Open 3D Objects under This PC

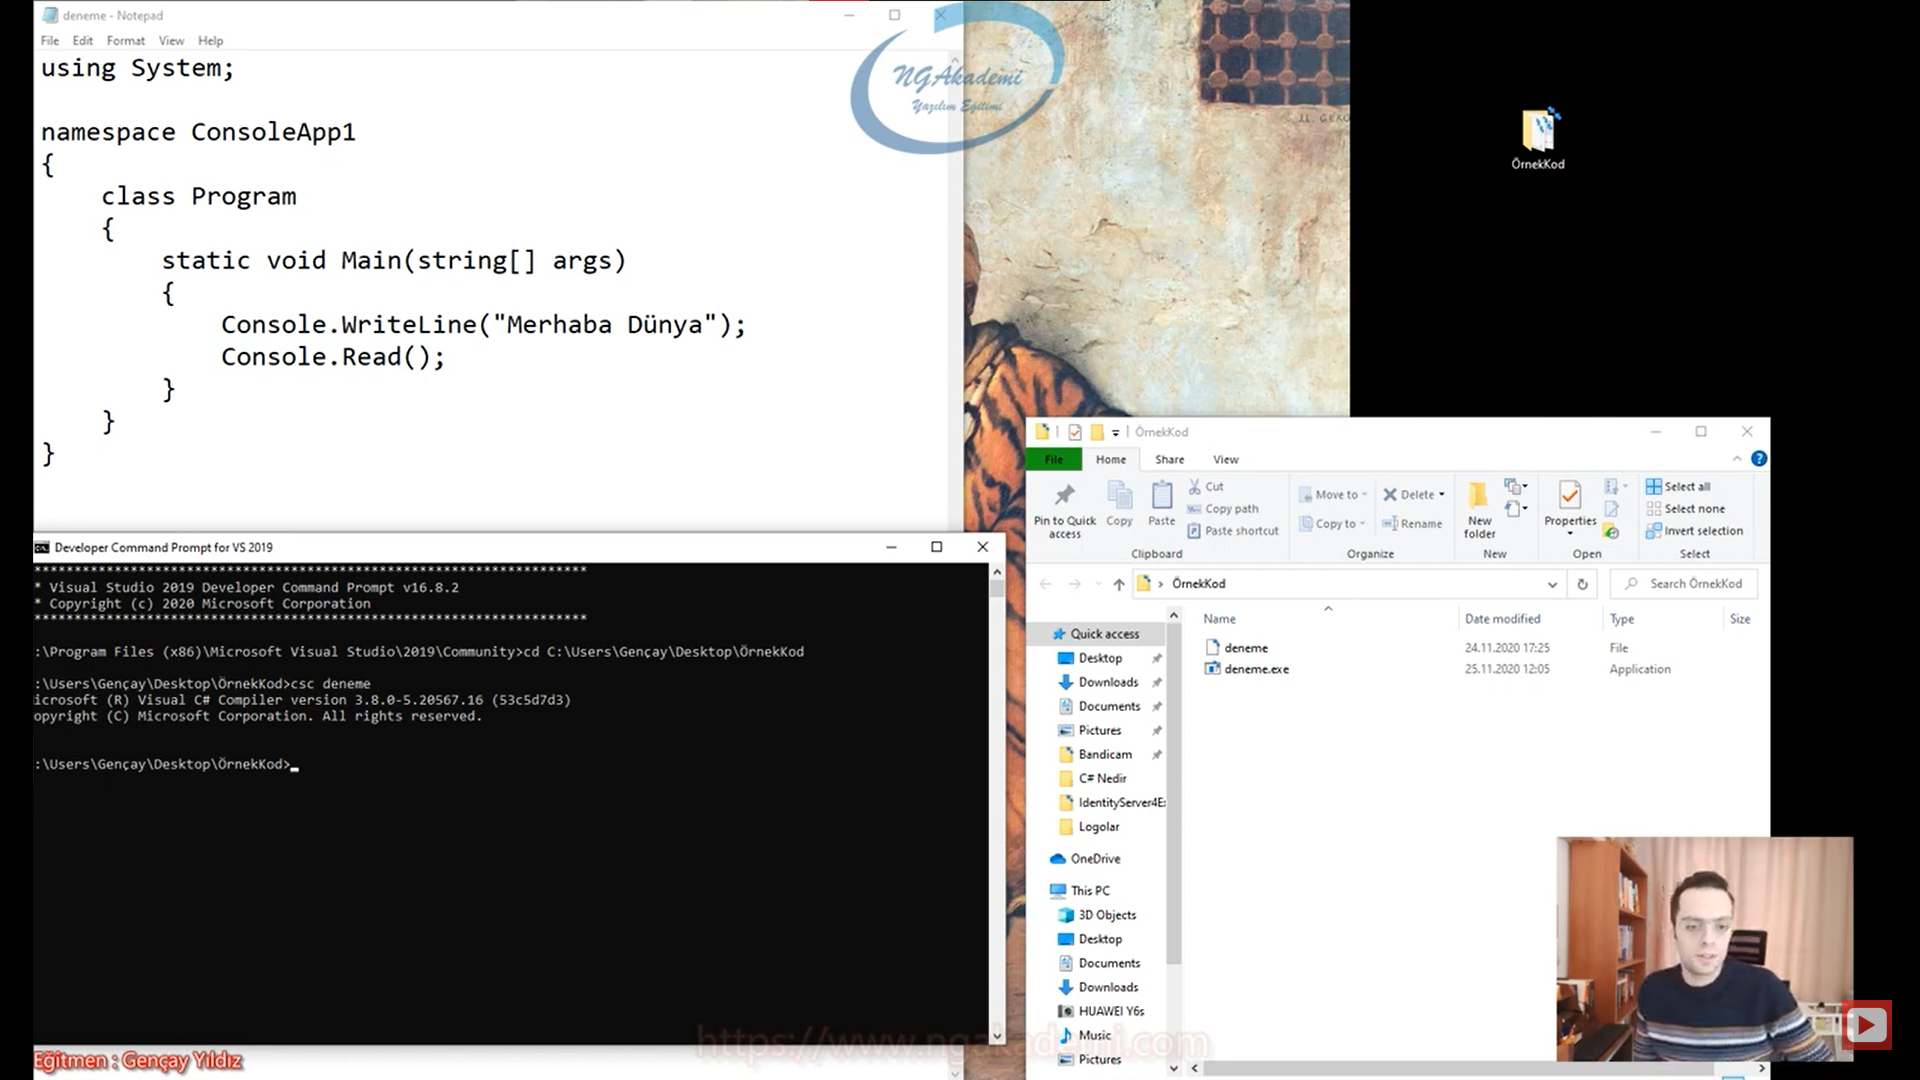(1107, 915)
